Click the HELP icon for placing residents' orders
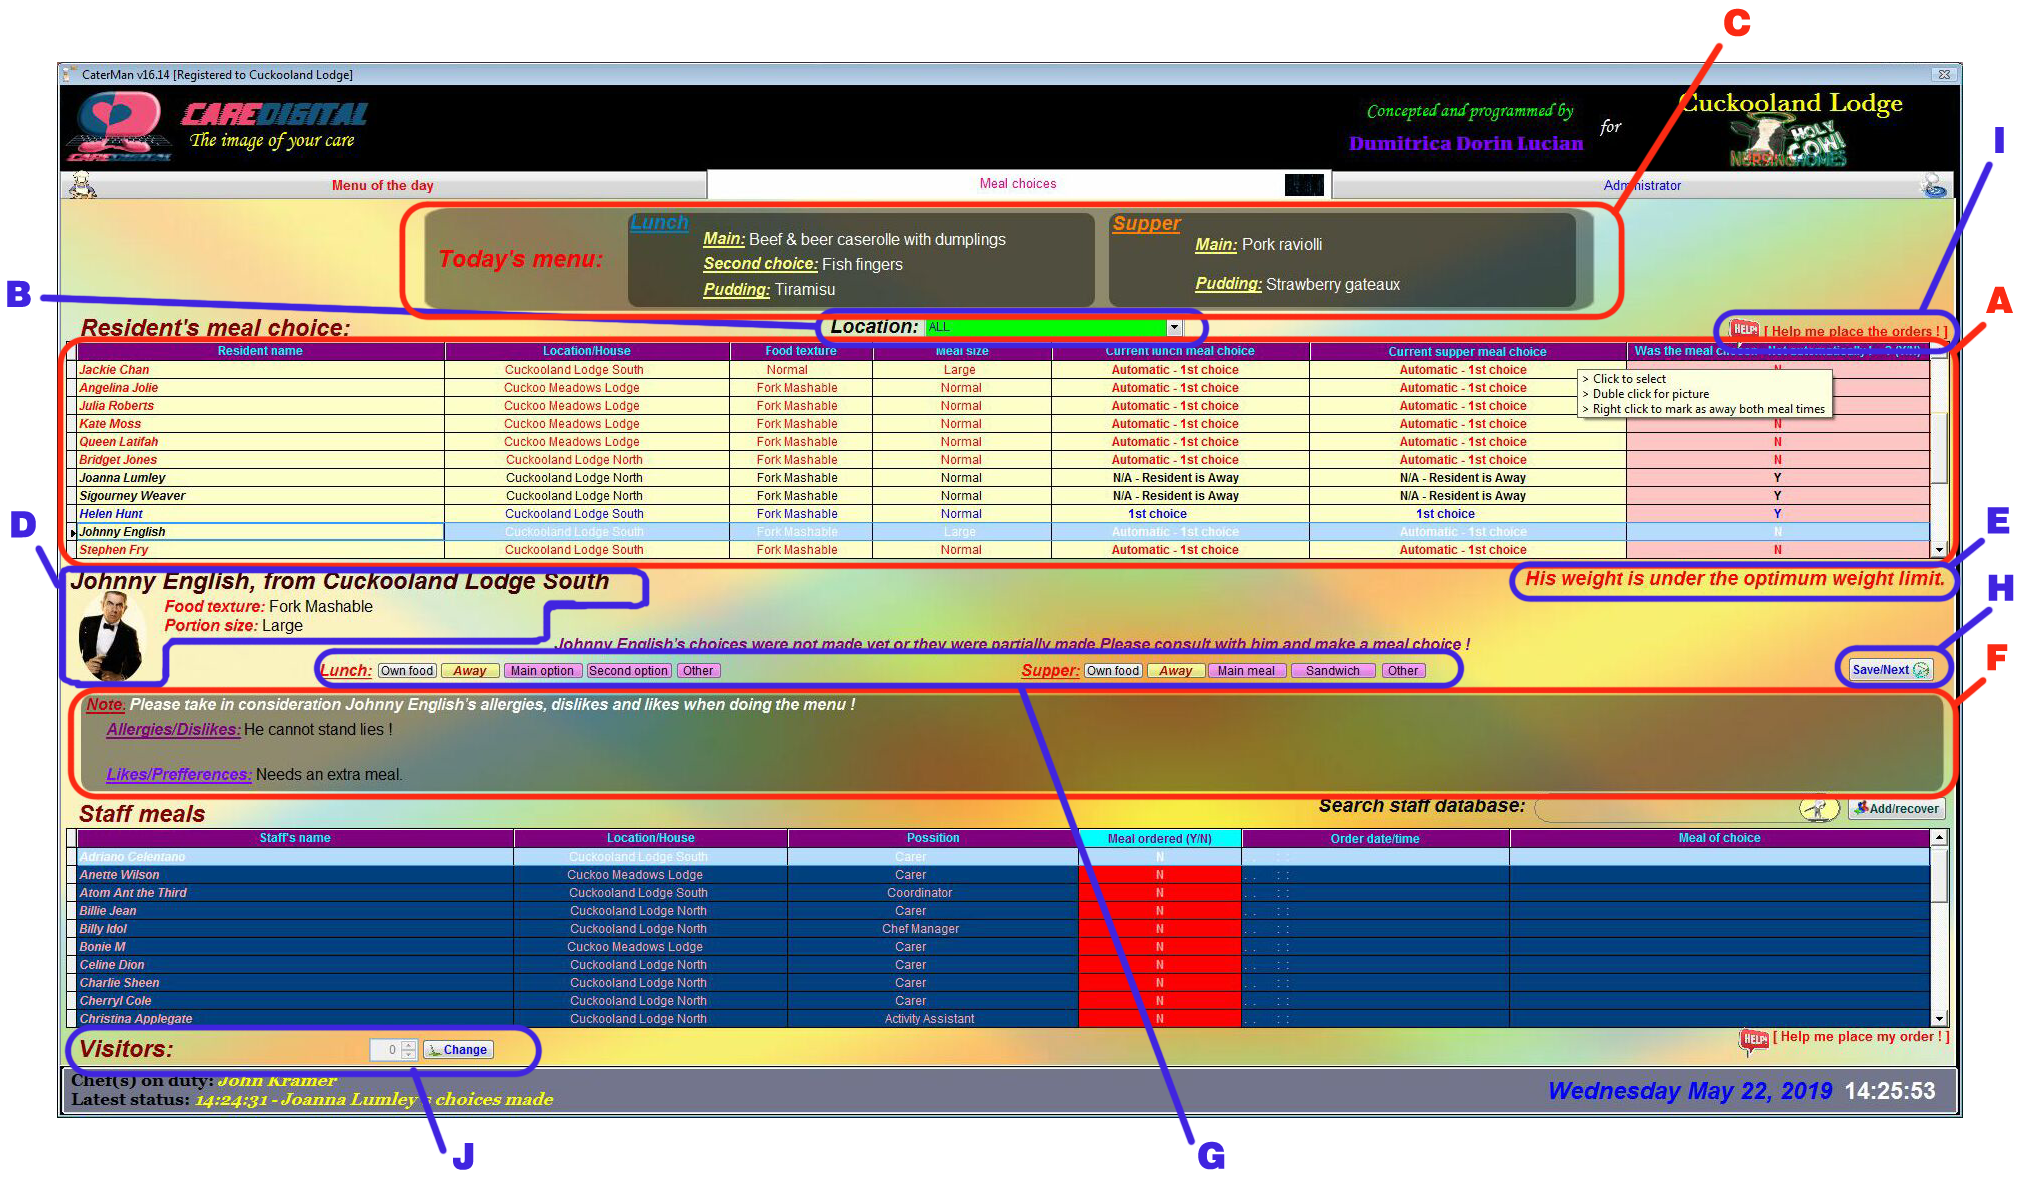This screenshot has height=1180, width=2020. pos(1745,330)
